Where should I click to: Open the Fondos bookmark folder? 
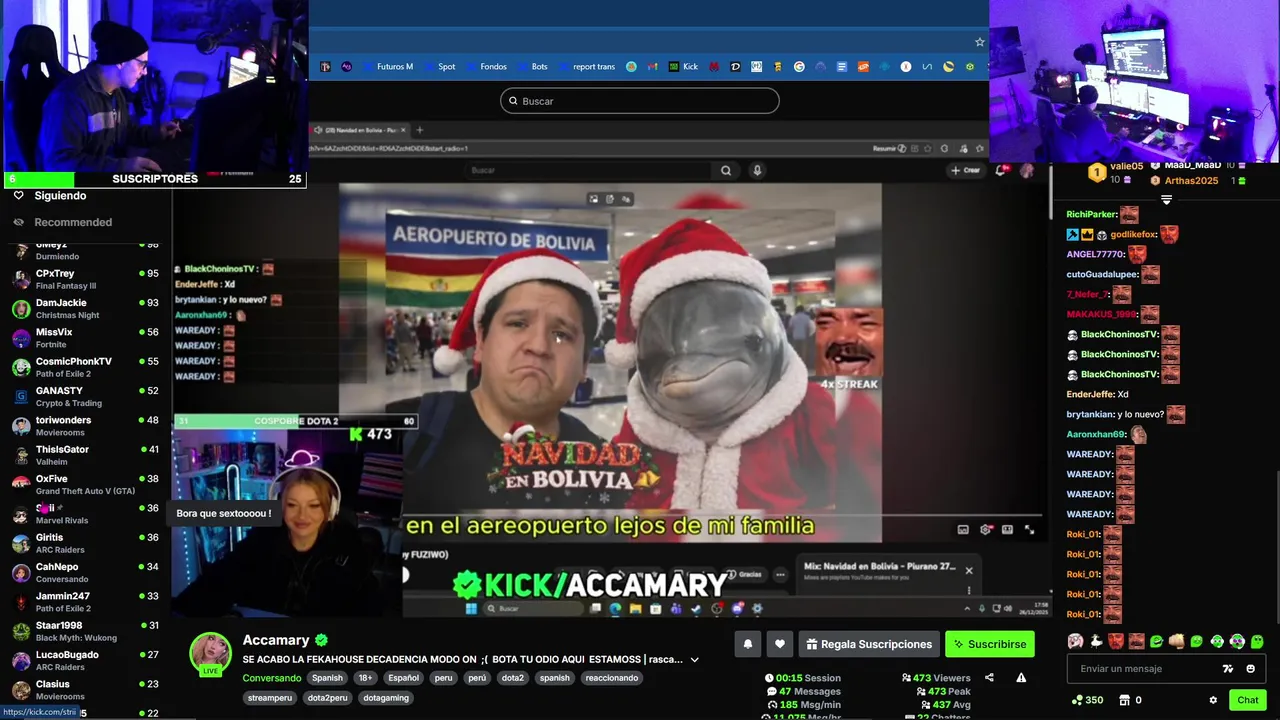coord(487,67)
